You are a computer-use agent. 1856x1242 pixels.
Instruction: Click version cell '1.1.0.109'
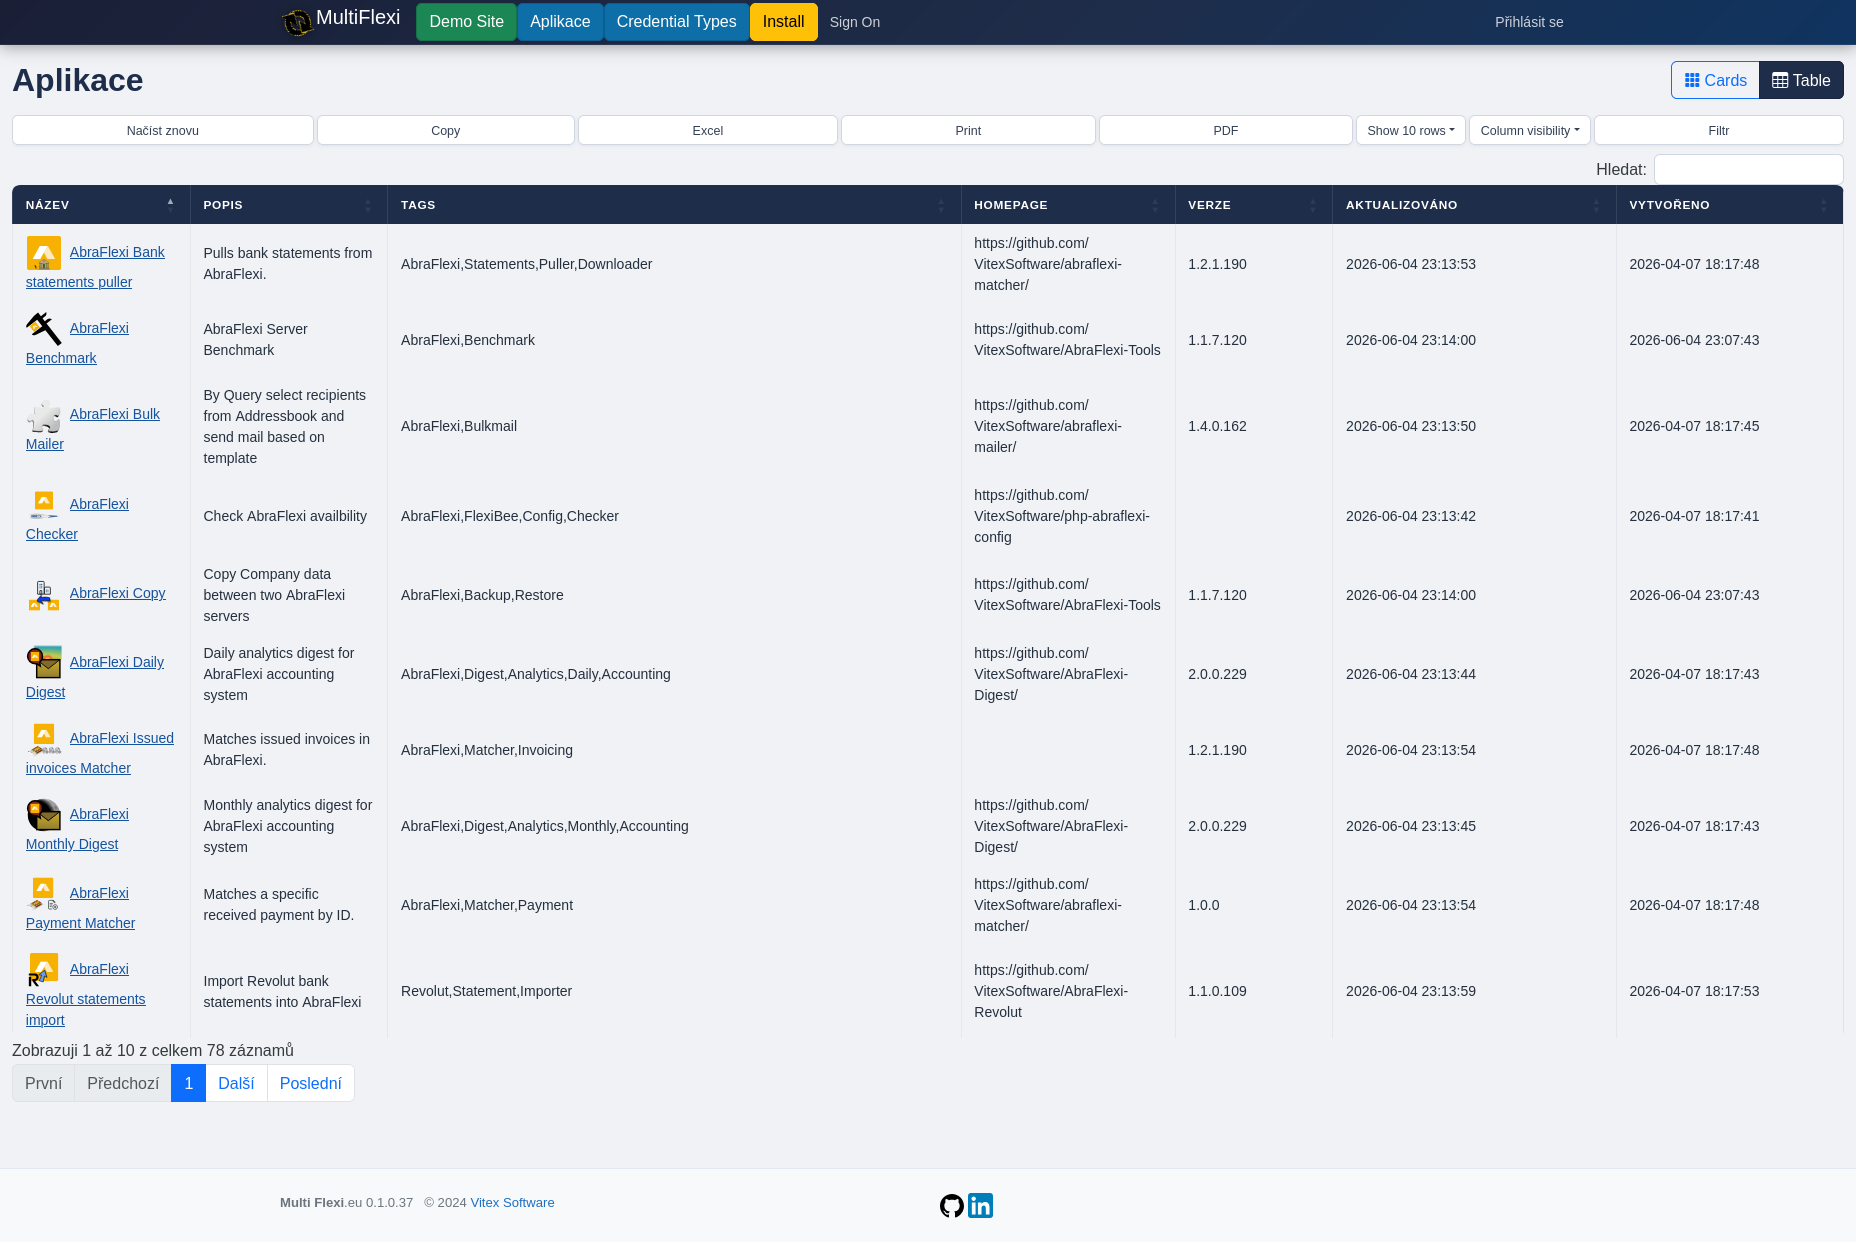1217,991
